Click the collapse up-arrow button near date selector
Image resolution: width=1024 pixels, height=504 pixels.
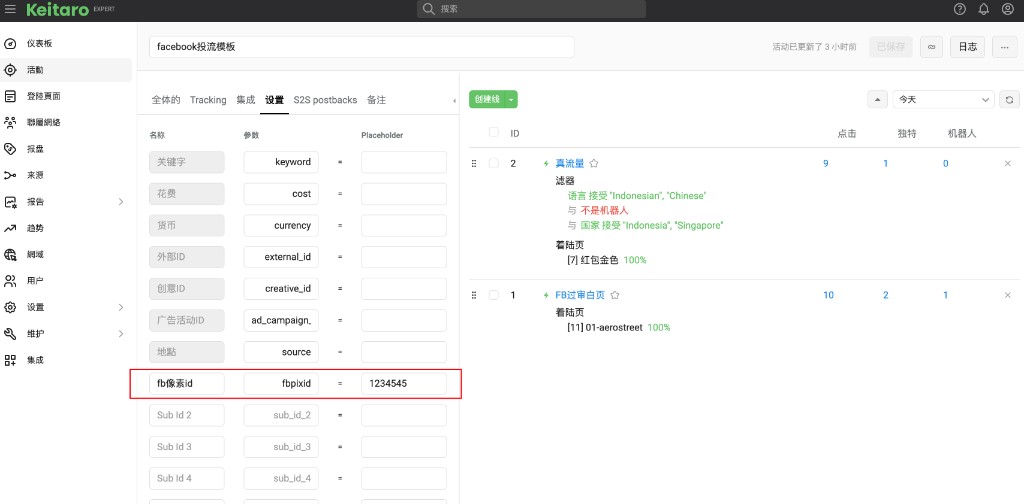point(877,100)
